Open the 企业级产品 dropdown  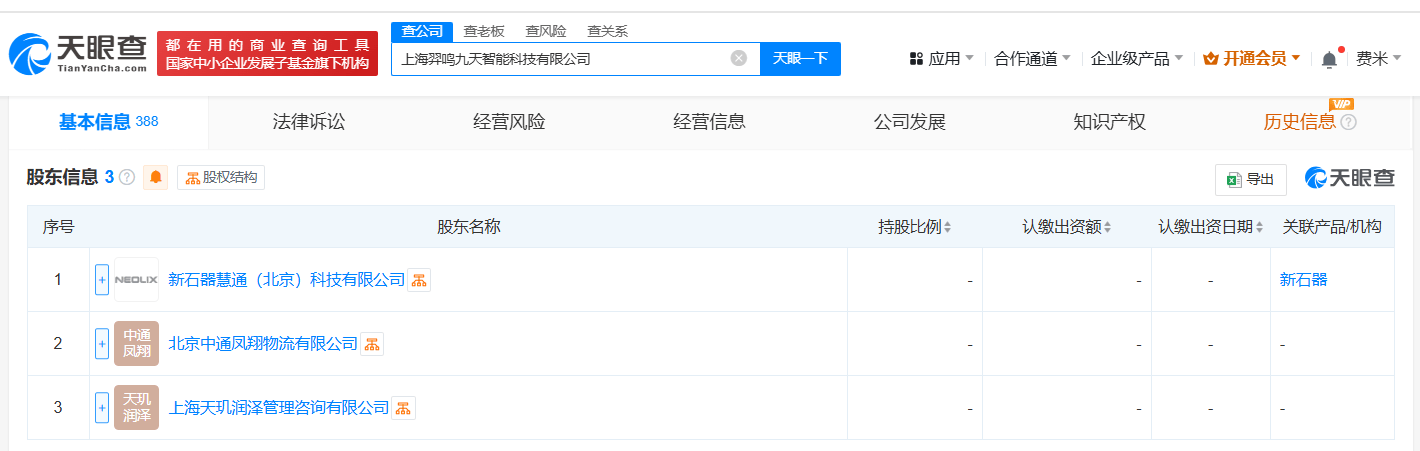pos(1136,59)
